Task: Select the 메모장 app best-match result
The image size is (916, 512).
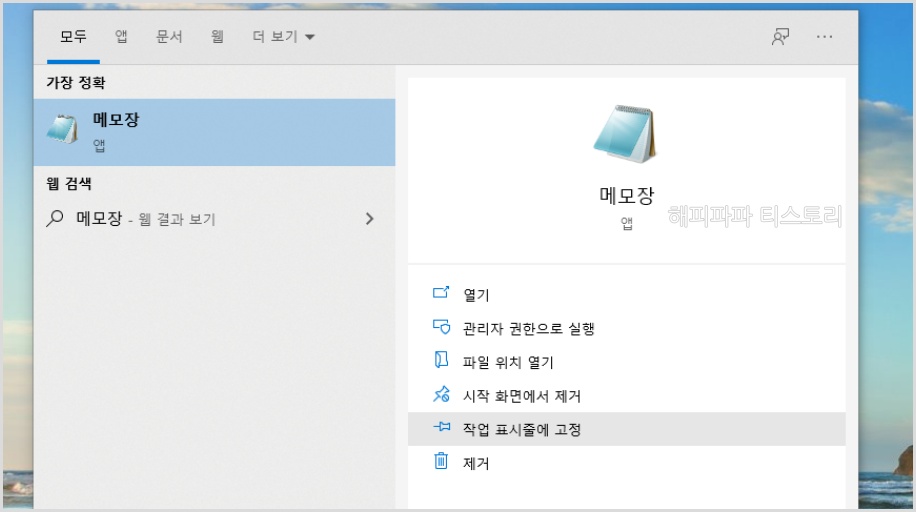Action: [x=214, y=132]
